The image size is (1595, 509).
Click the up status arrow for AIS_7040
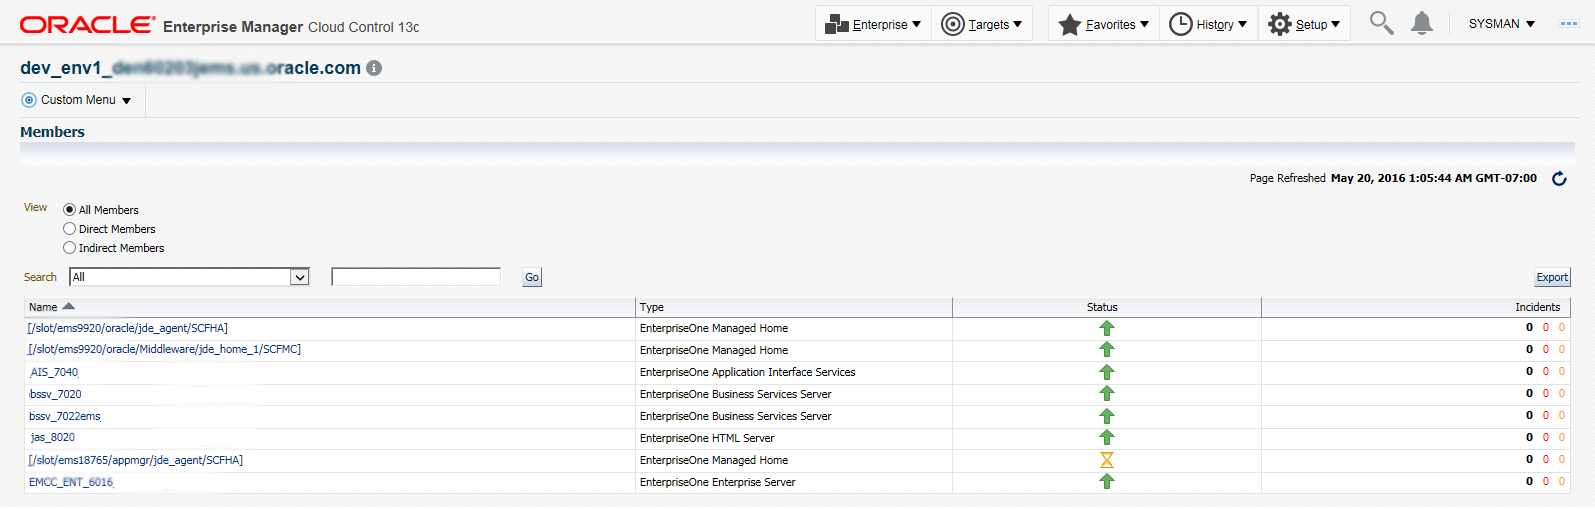(1107, 372)
